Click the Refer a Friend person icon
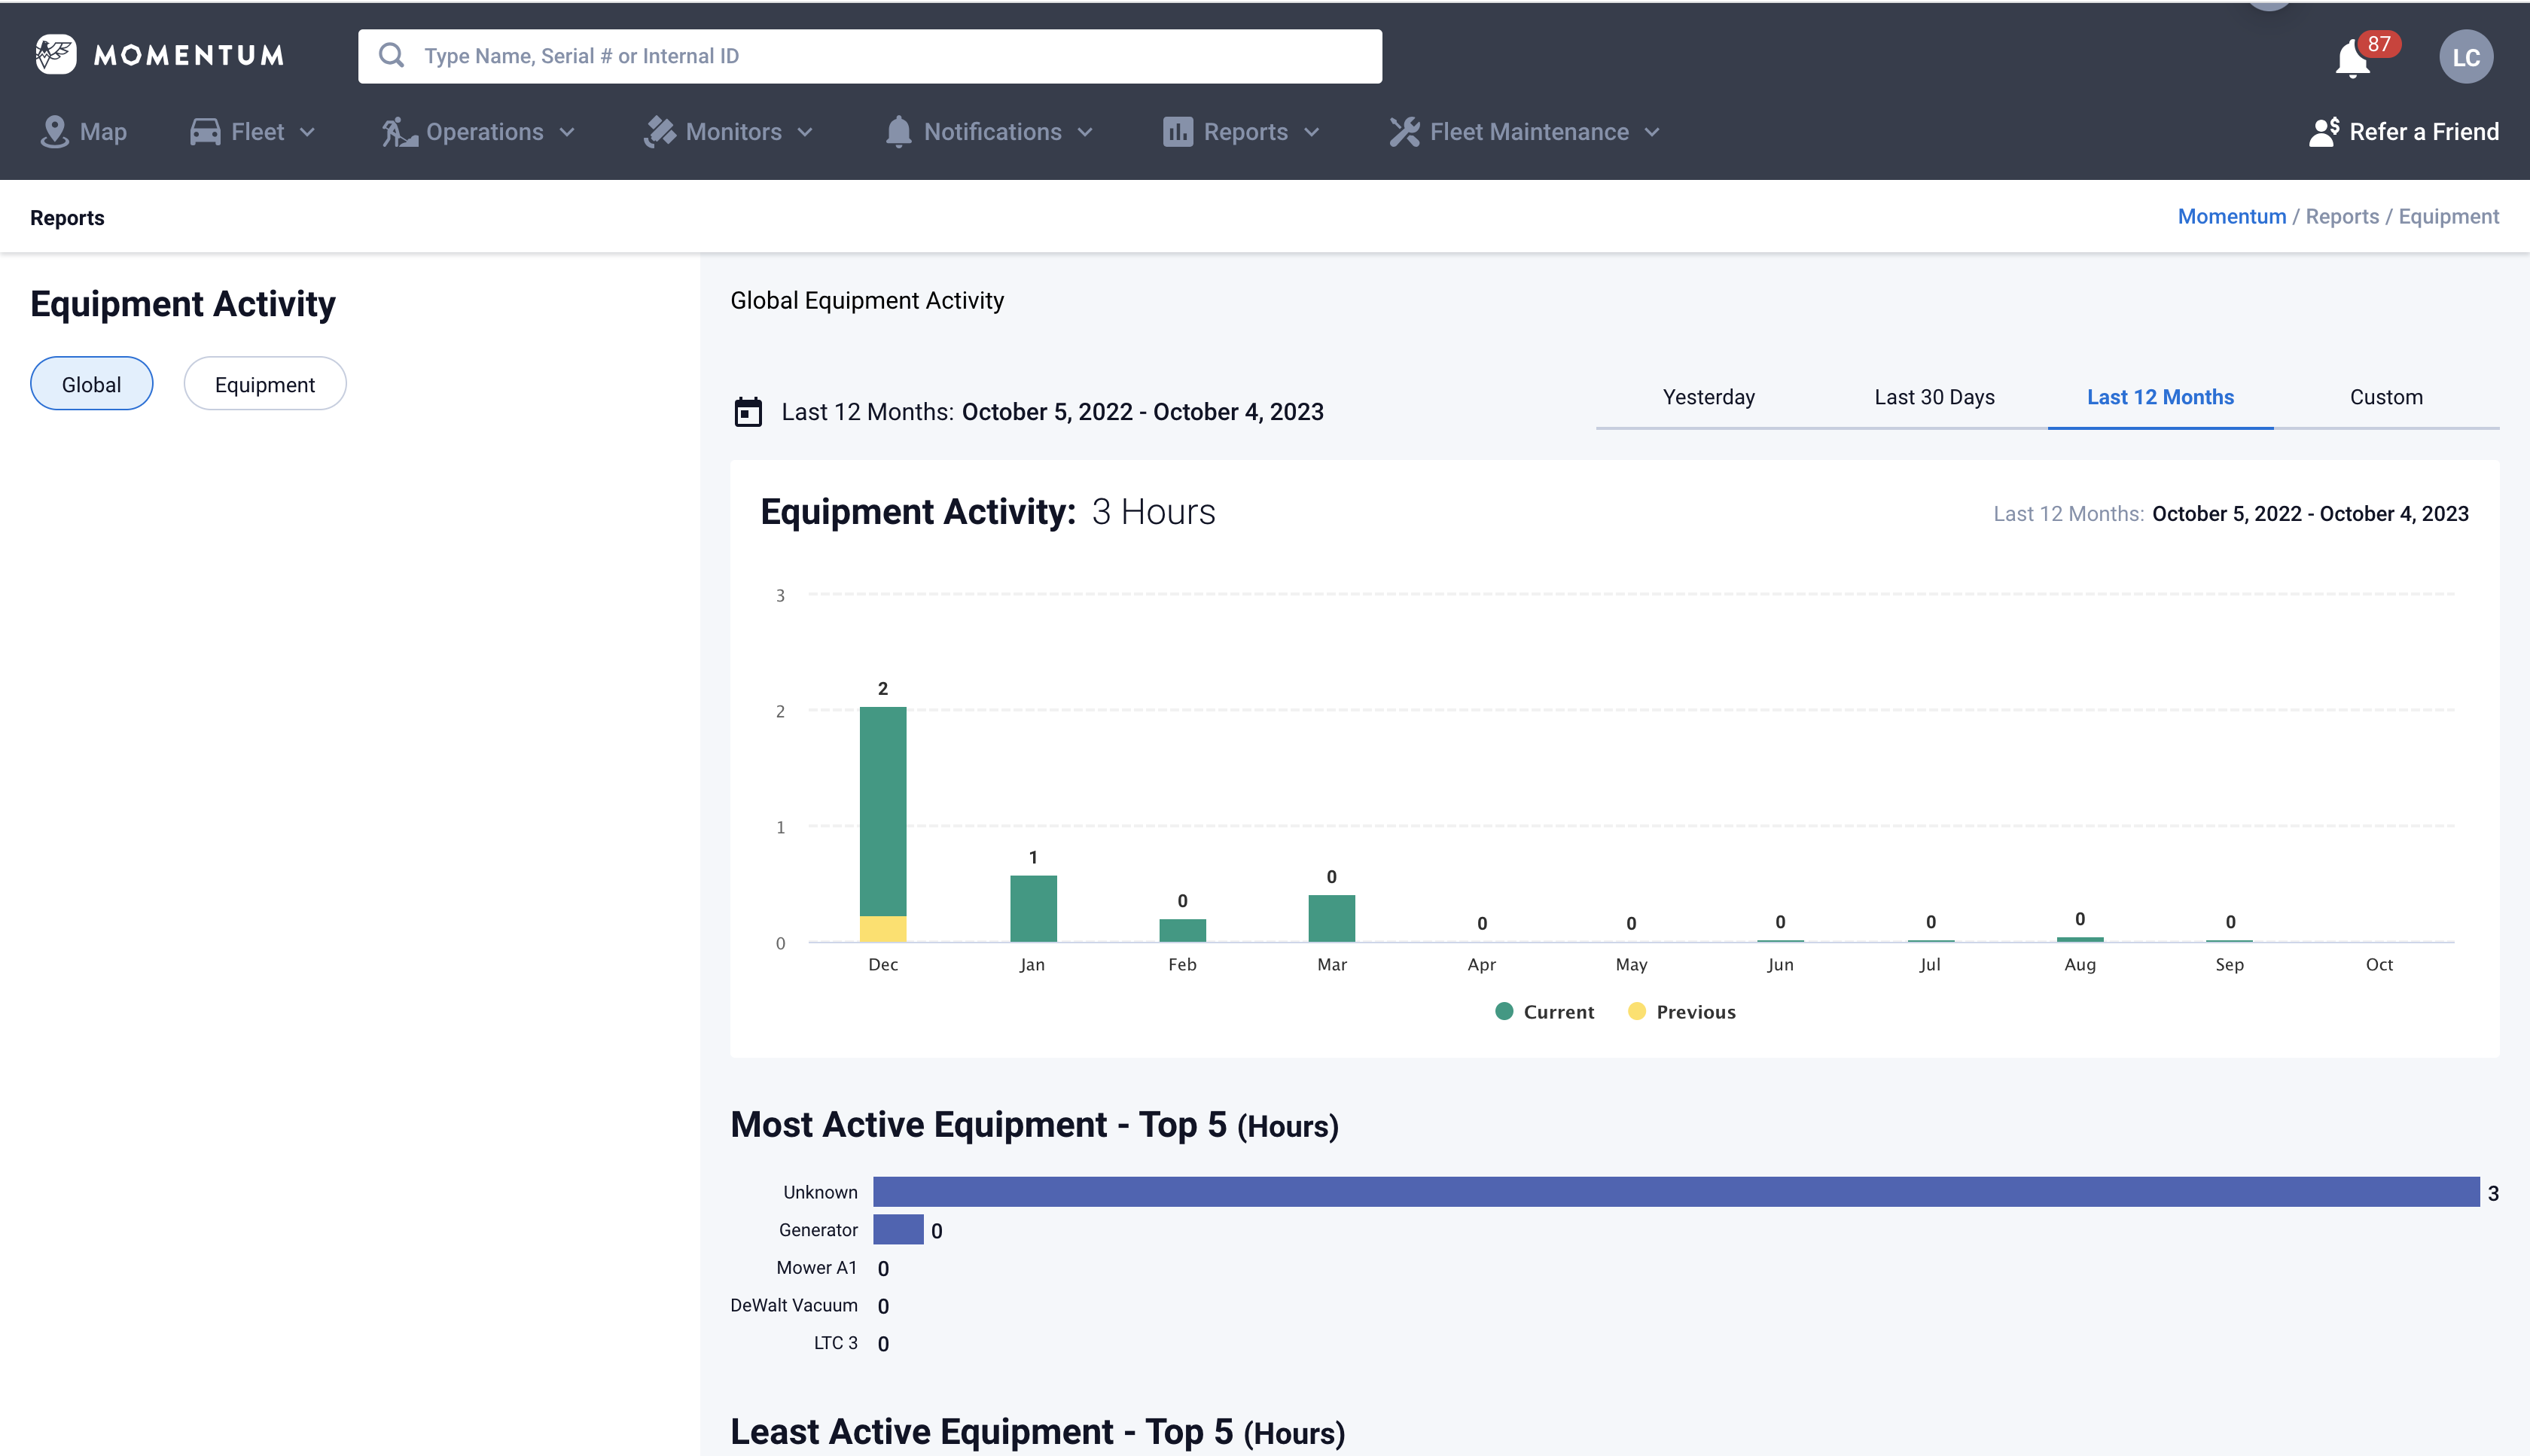 pos(2323,132)
